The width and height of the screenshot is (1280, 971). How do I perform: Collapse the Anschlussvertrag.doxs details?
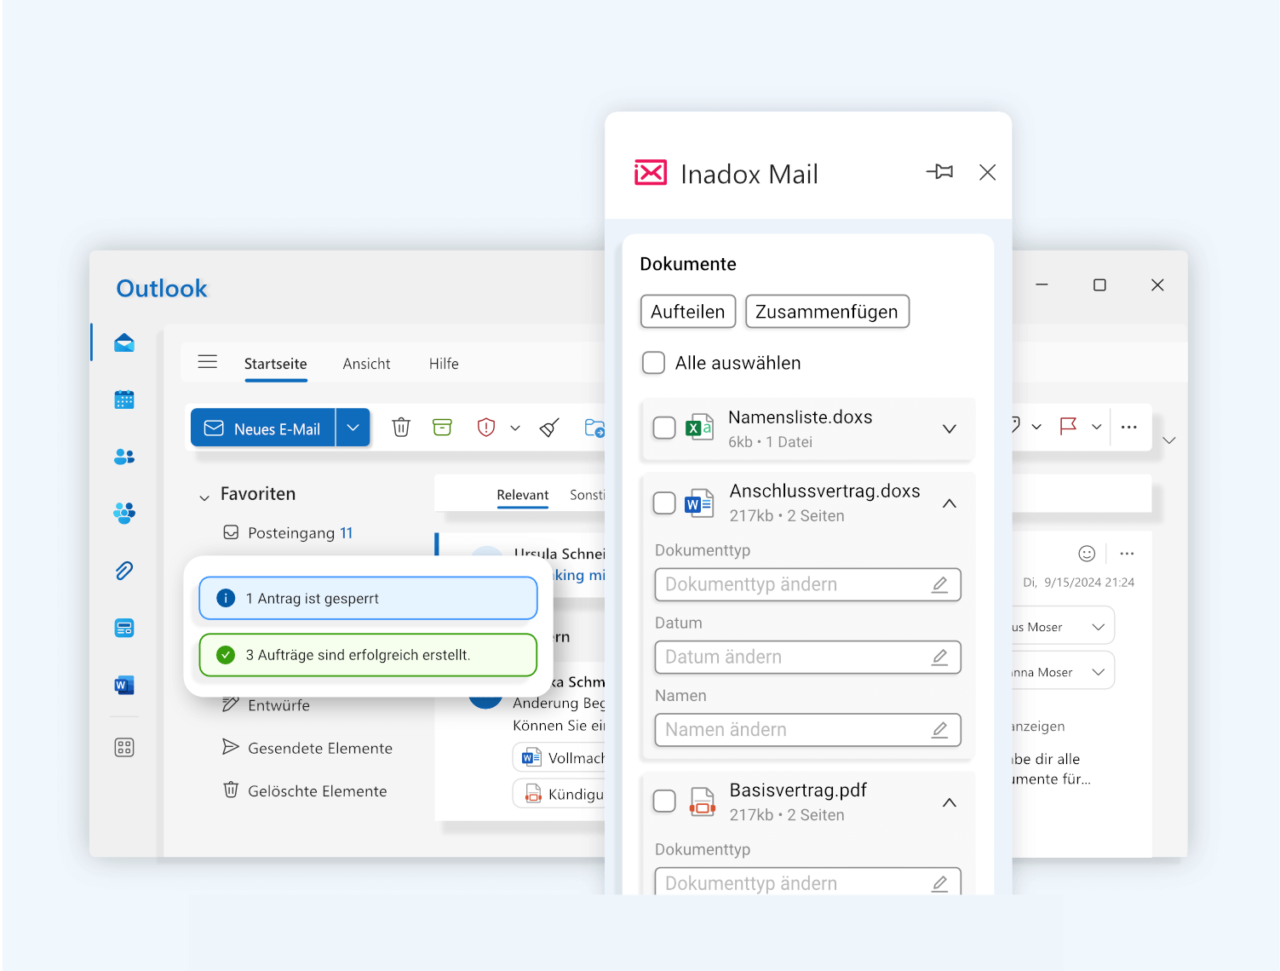pos(949,503)
